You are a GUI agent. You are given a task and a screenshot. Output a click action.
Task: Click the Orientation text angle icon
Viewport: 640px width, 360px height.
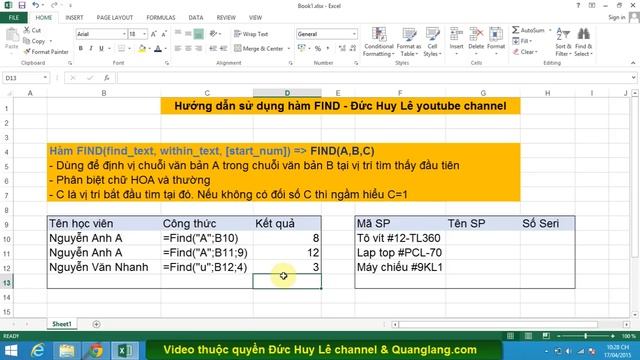click(213, 34)
